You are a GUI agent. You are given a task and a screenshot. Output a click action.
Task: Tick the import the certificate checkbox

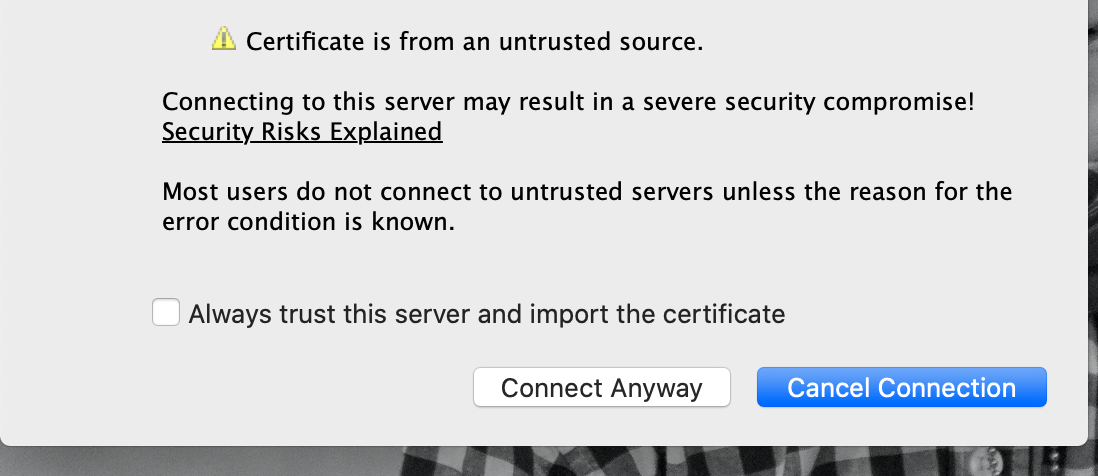(x=166, y=312)
